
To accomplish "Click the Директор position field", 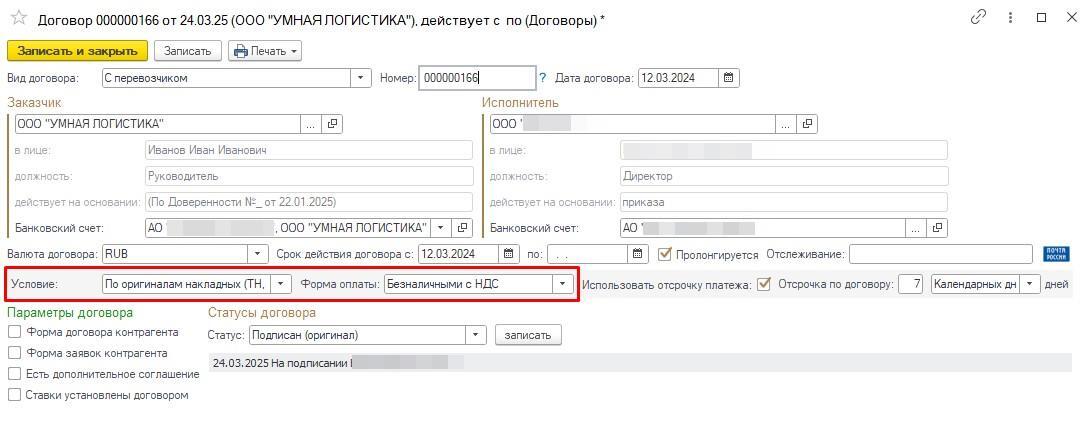I will [784, 176].
